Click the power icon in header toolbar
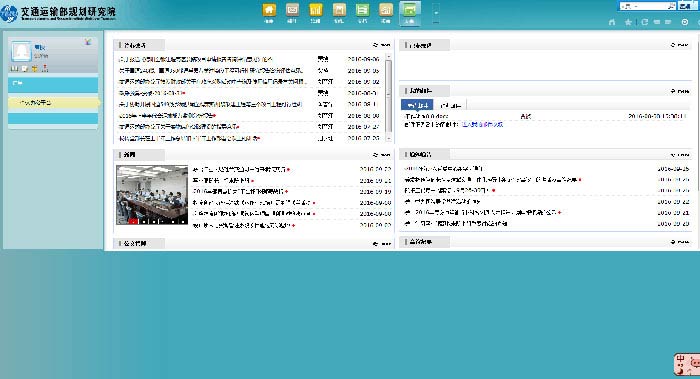 click(x=684, y=22)
